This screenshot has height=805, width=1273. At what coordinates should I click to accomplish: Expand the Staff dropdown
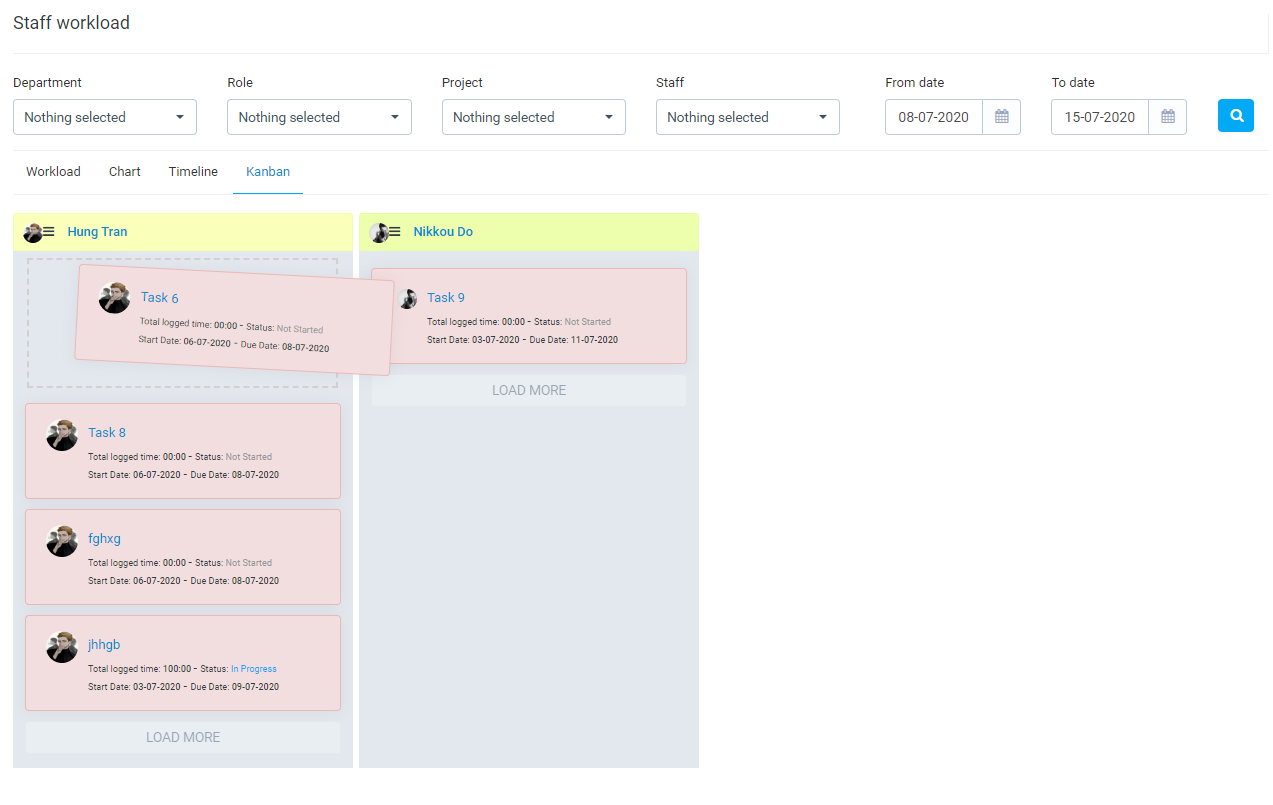pos(747,117)
